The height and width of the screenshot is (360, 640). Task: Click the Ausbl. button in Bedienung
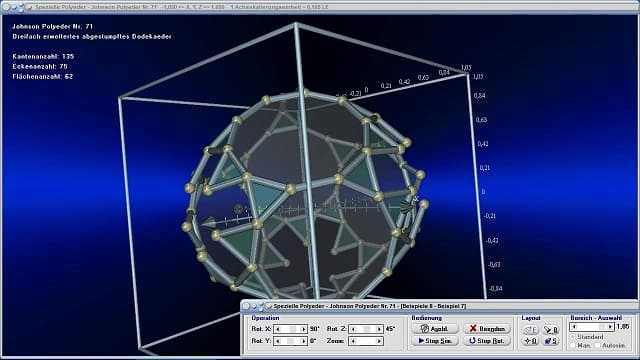tap(435, 329)
